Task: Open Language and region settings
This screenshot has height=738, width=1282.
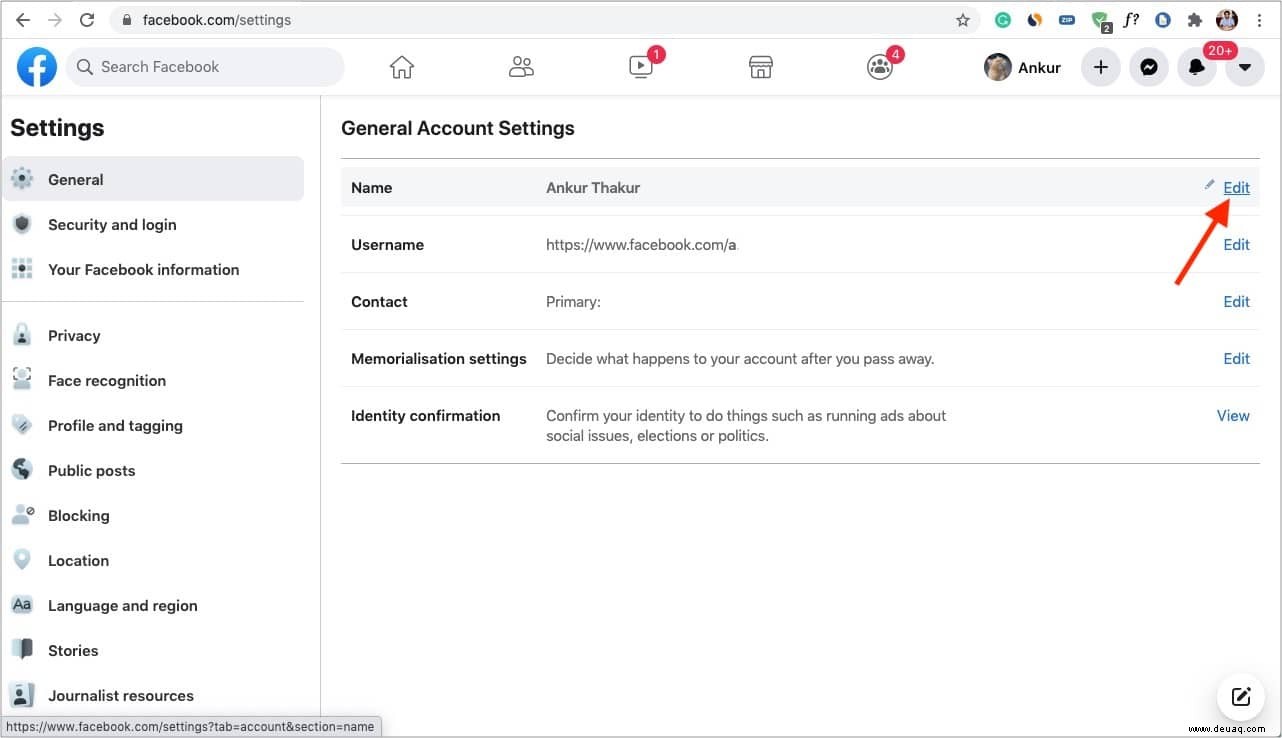Action: pos(153,605)
